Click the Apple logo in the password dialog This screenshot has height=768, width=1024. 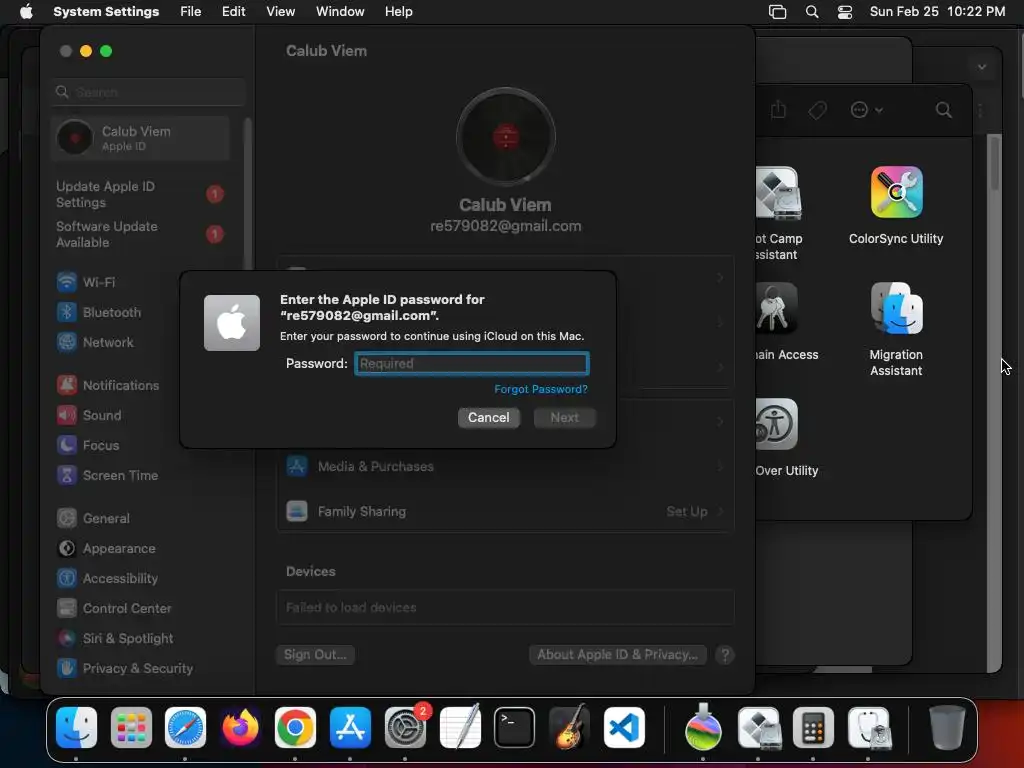232,323
